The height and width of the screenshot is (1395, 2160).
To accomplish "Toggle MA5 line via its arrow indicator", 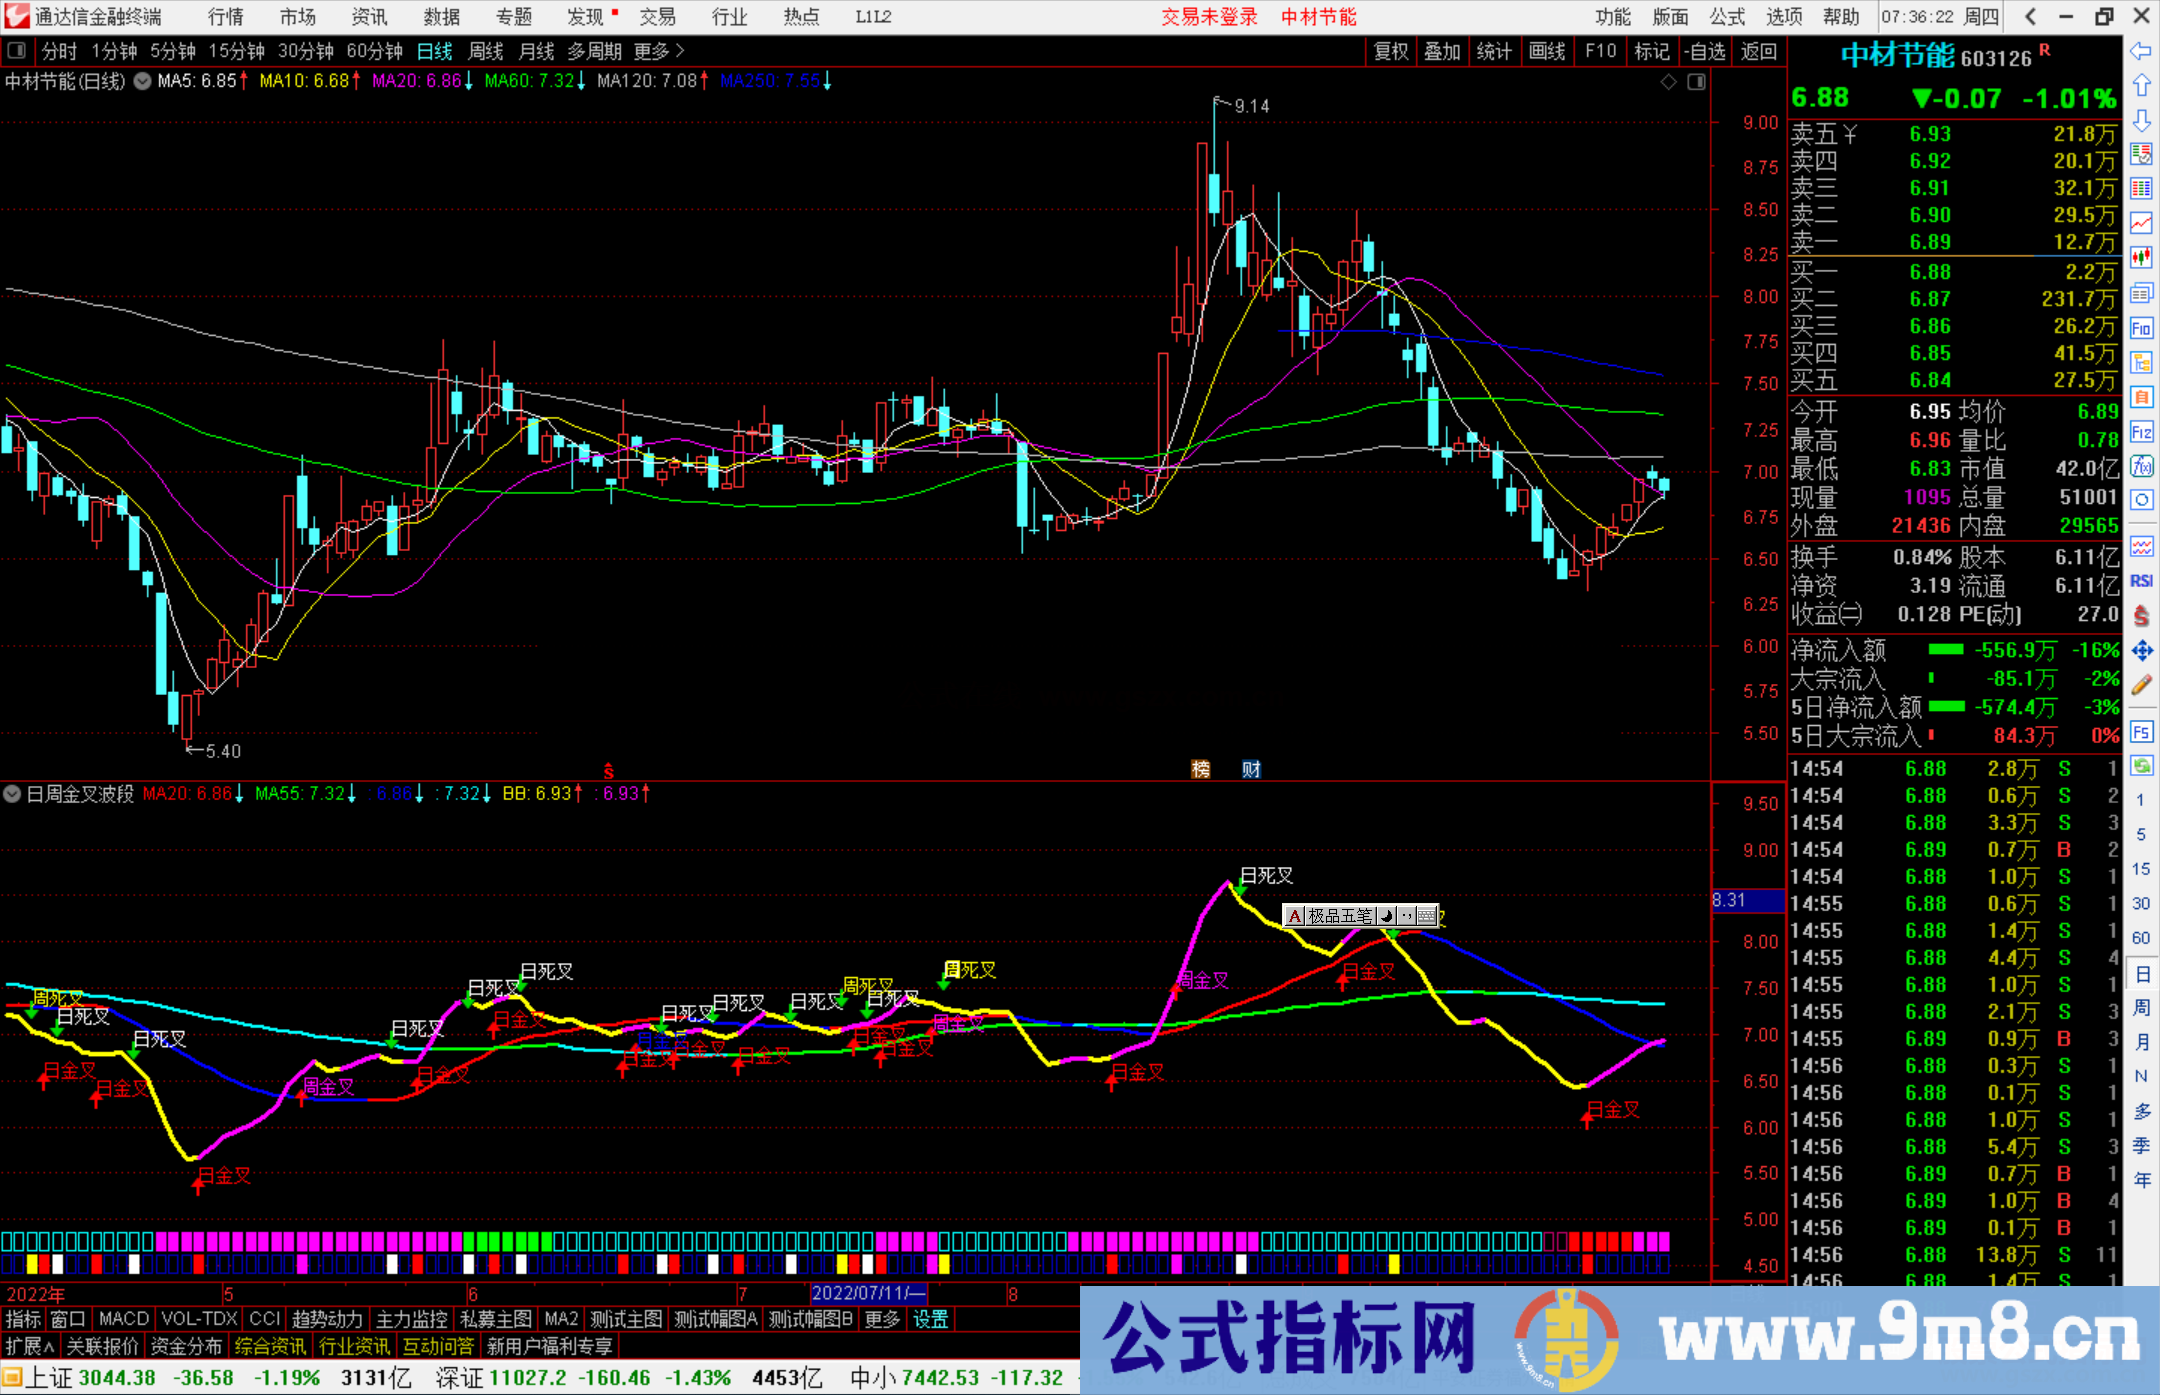I will [243, 82].
